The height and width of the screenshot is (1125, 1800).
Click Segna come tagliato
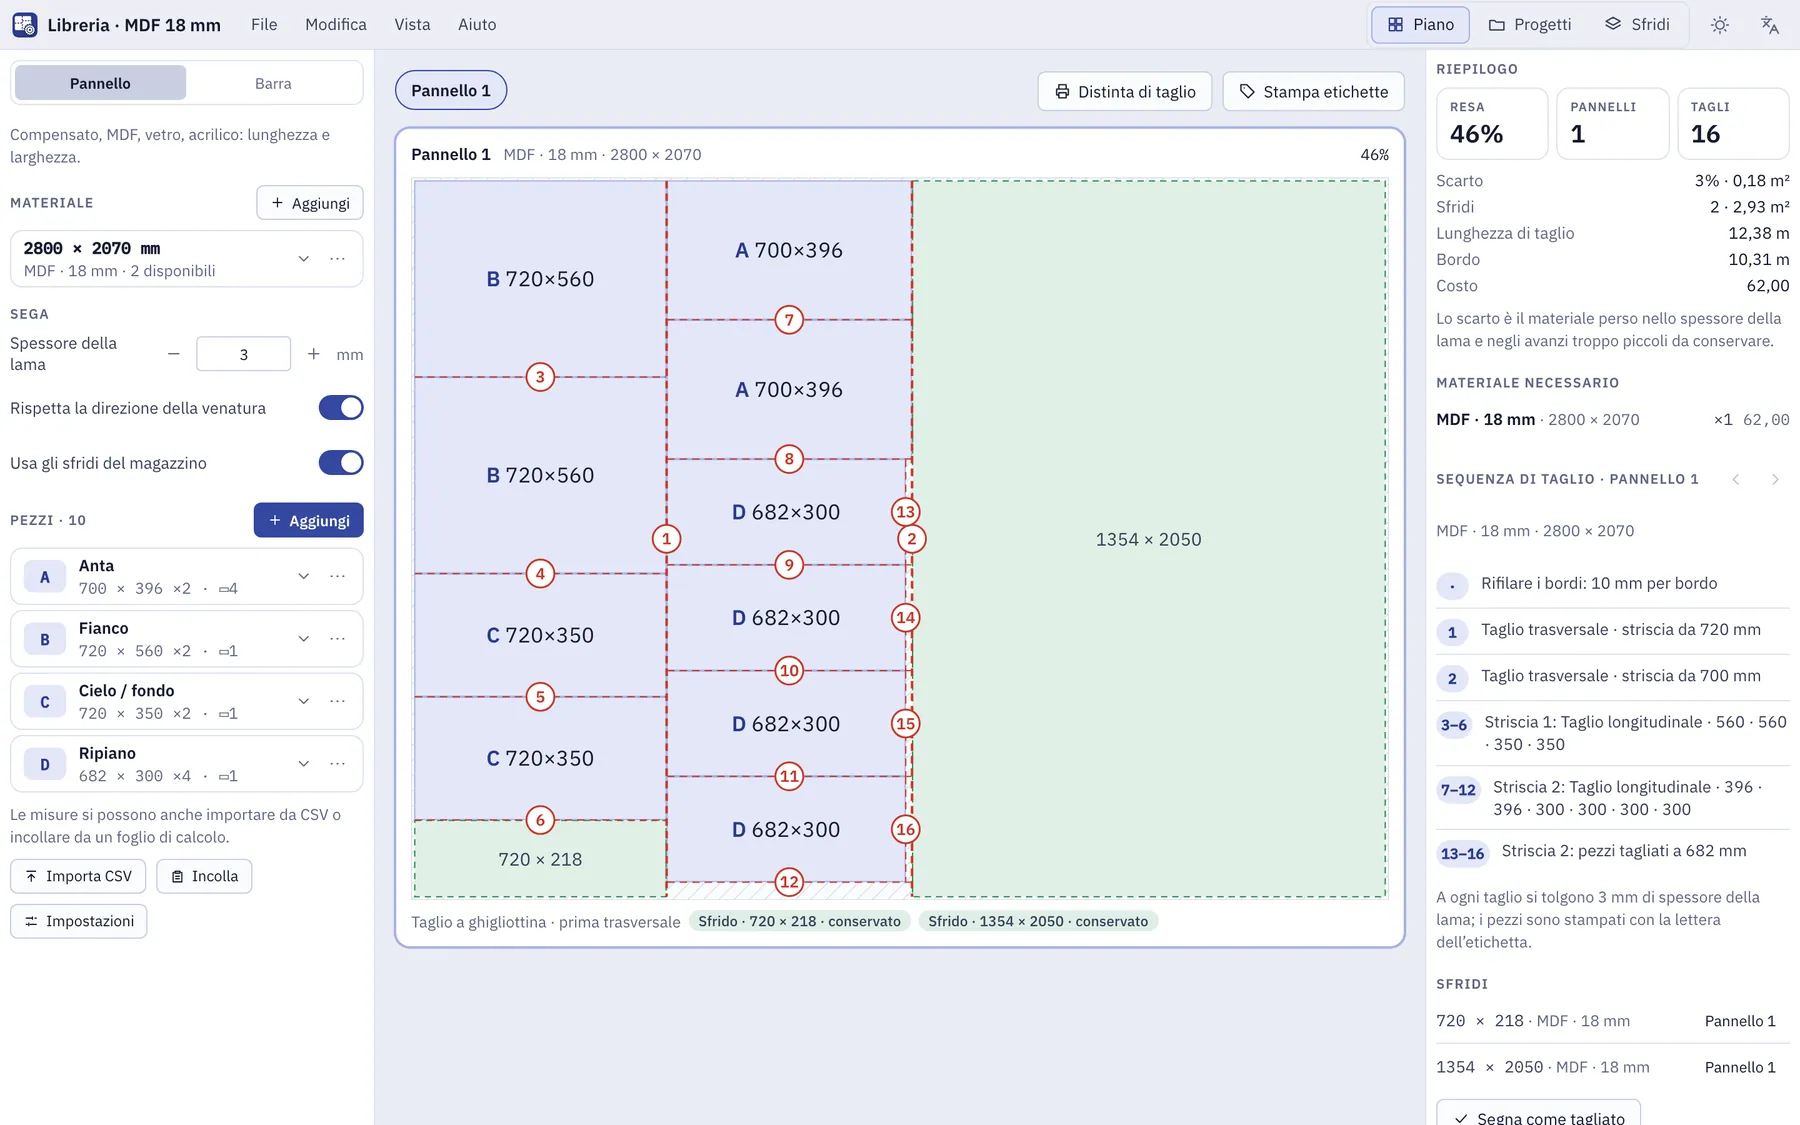point(1538,1113)
